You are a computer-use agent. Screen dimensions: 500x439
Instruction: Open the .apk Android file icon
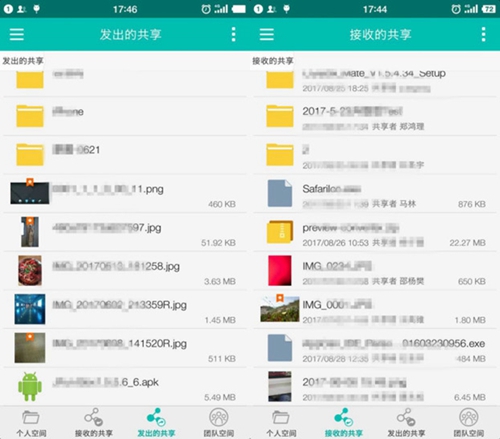30,387
